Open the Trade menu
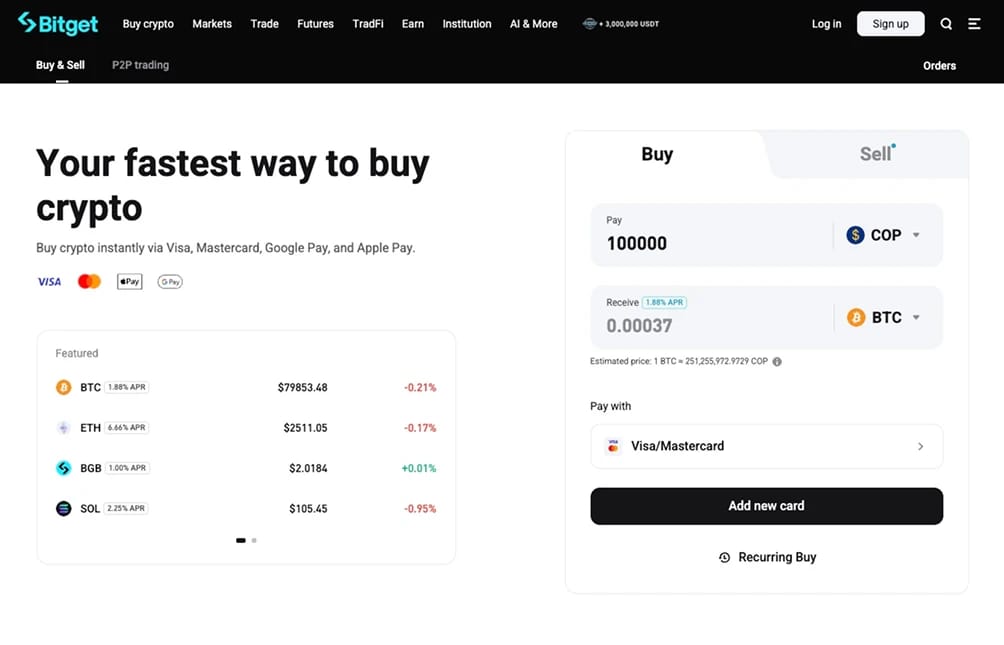Viewport: 1004px width, 645px height. point(264,24)
